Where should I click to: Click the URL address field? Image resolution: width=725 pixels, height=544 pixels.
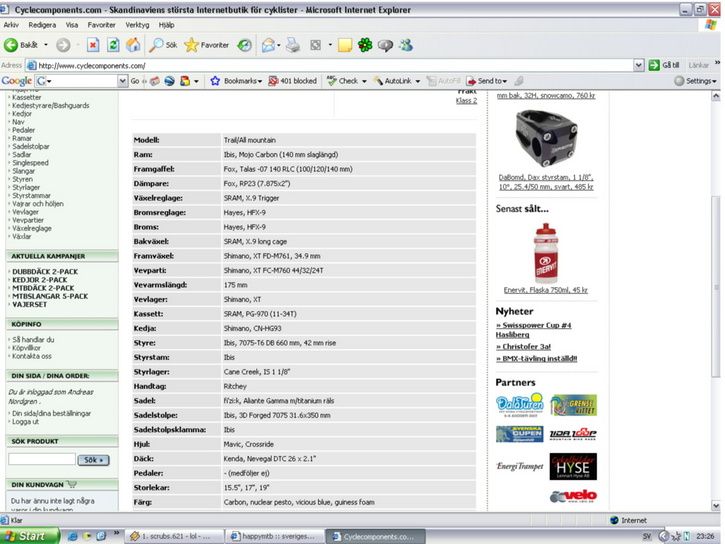pos(330,66)
